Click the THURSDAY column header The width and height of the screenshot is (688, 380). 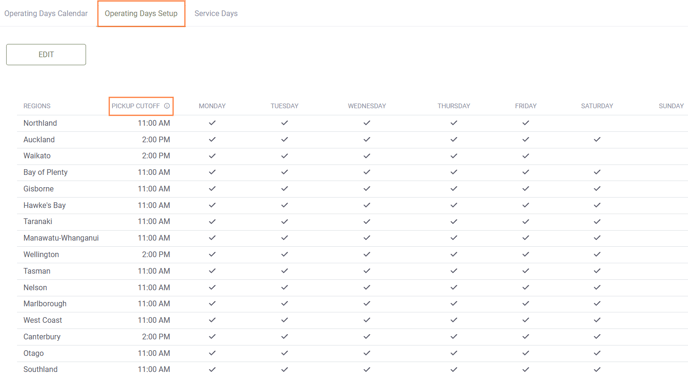coord(454,106)
